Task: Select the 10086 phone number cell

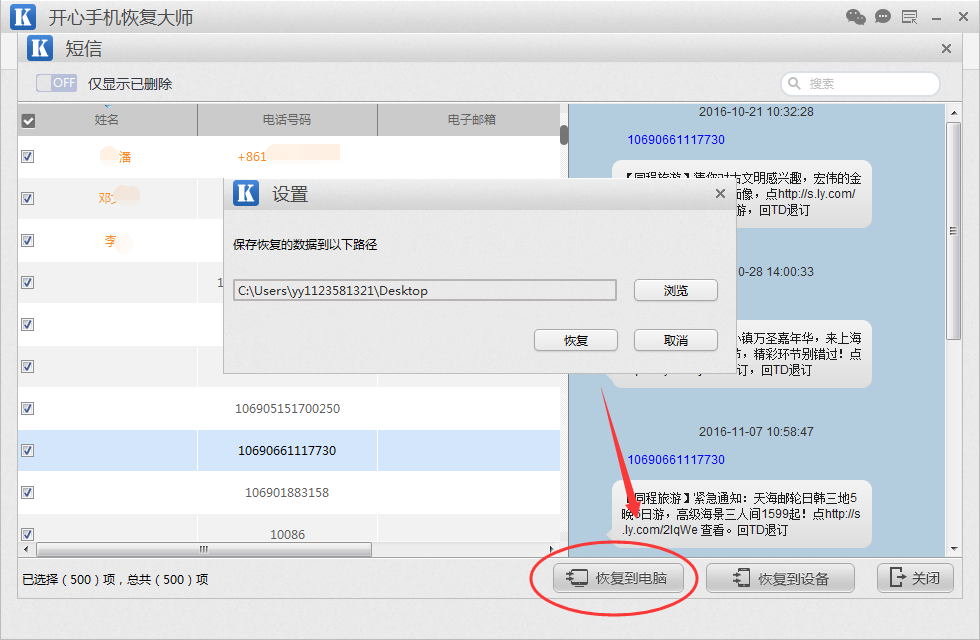Action: pos(288,534)
